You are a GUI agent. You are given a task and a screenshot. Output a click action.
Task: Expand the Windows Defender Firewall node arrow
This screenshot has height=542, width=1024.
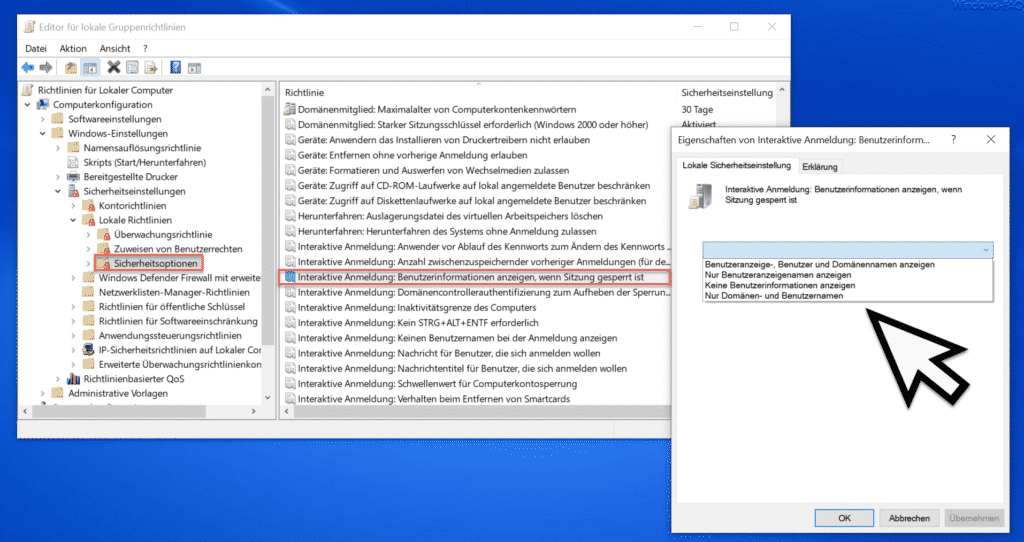point(73,278)
